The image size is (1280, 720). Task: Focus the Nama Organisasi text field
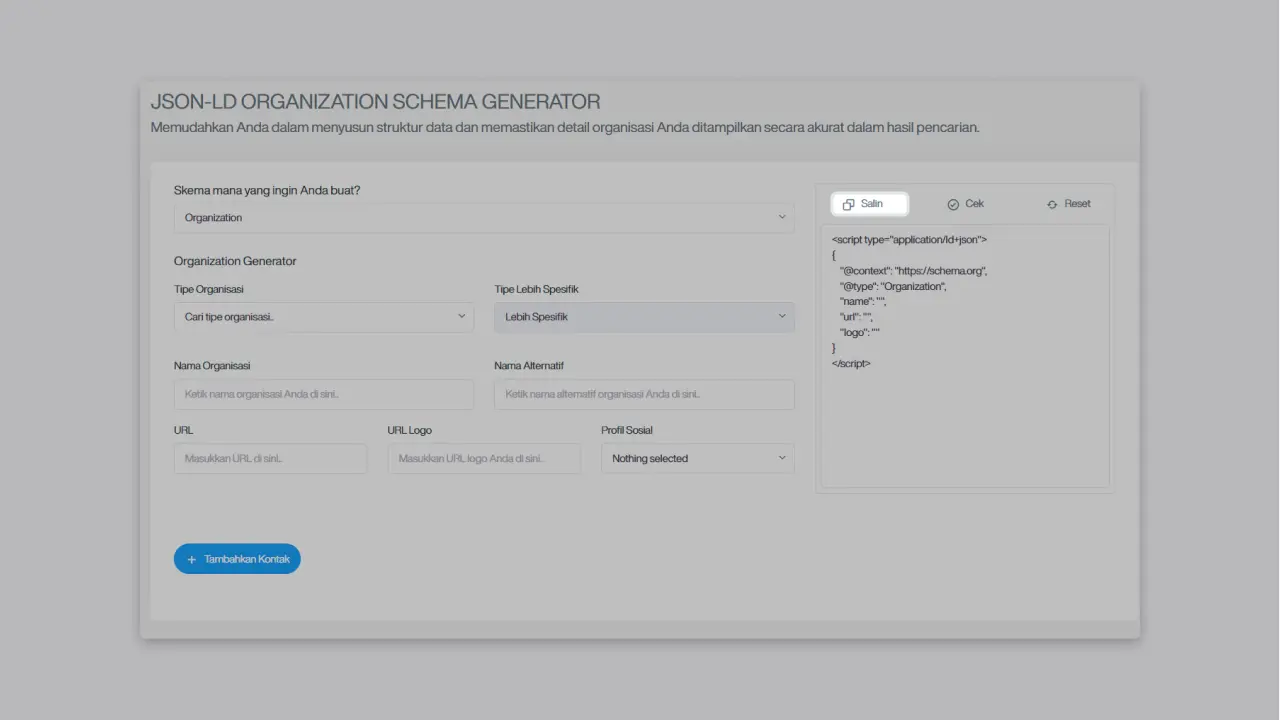(x=323, y=394)
